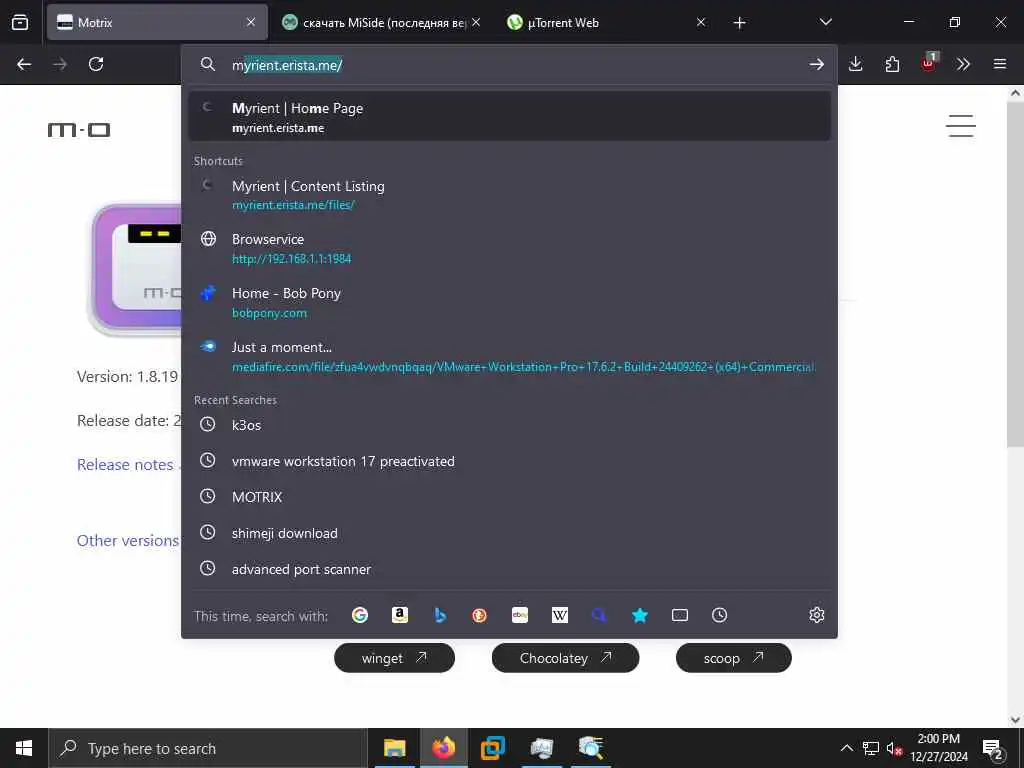Search this time with DuckDuckGo
This screenshot has height=768, width=1024.
pyautogui.click(x=479, y=615)
